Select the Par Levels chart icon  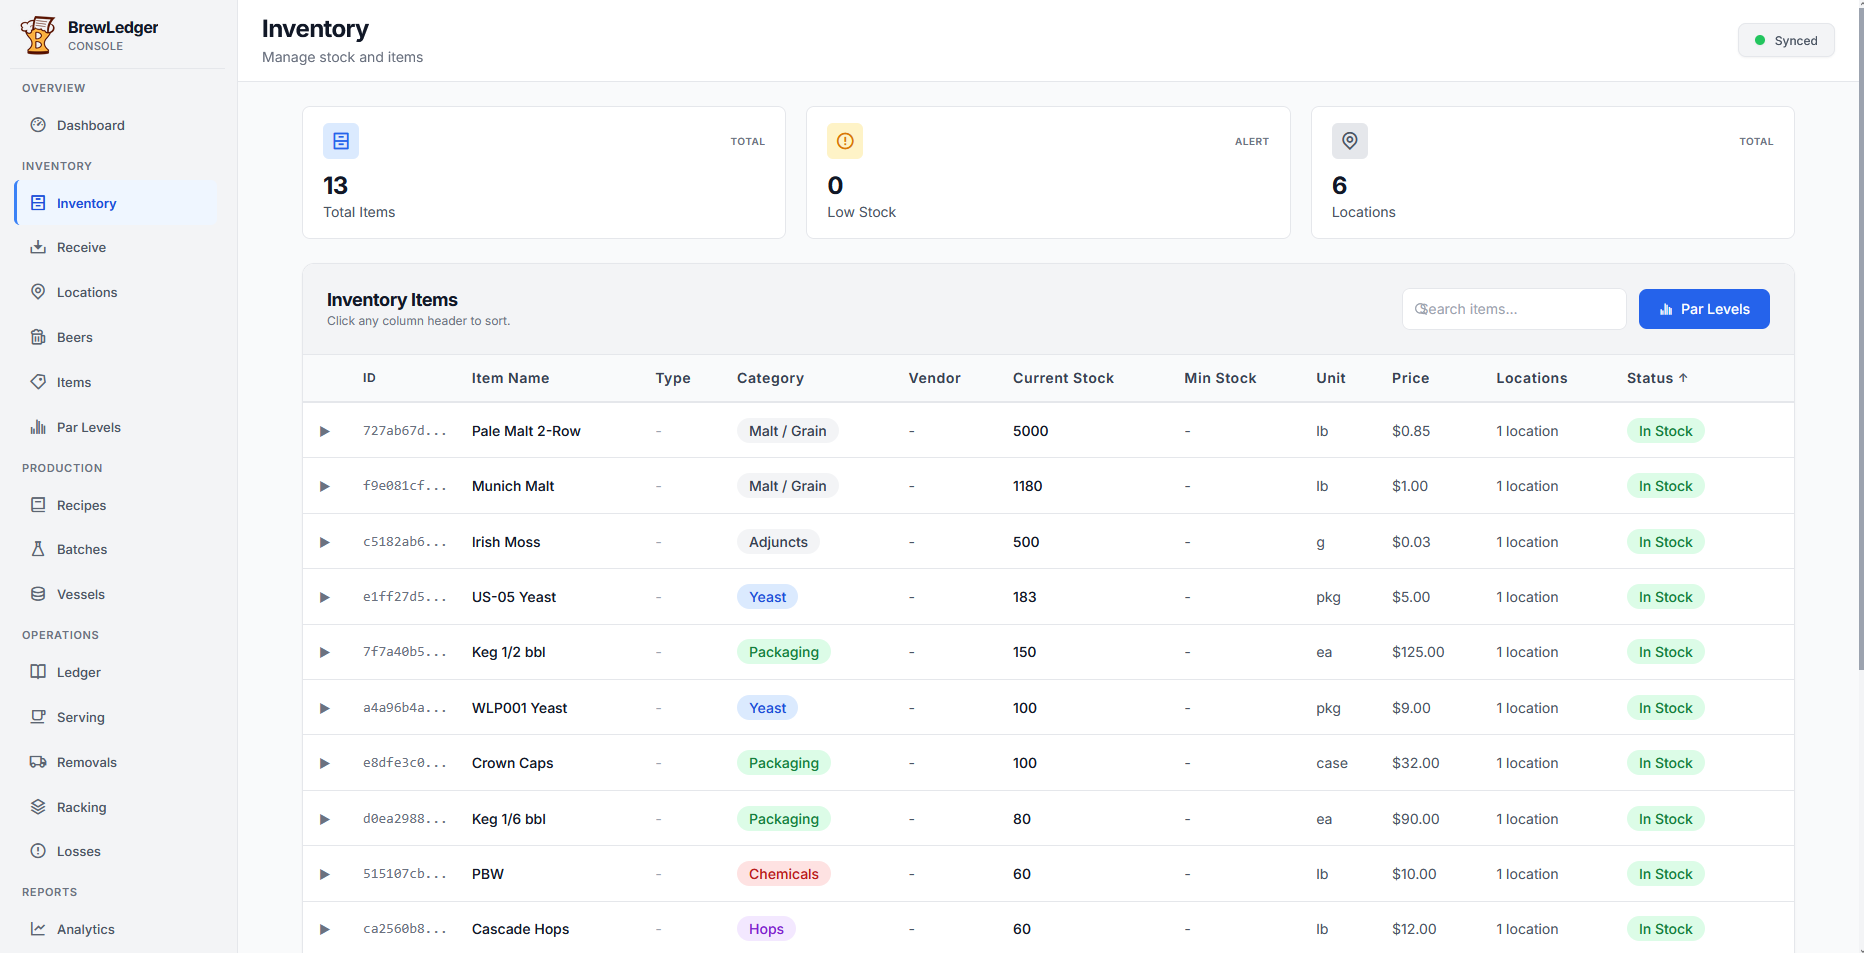pyautogui.click(x=37, y=427)
